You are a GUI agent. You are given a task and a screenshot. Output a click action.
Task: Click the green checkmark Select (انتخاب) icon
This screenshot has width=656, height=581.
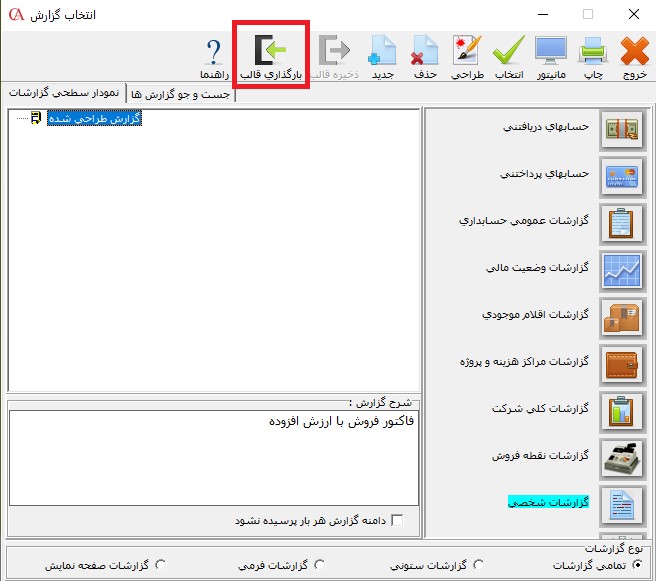(x=509, y=57)
